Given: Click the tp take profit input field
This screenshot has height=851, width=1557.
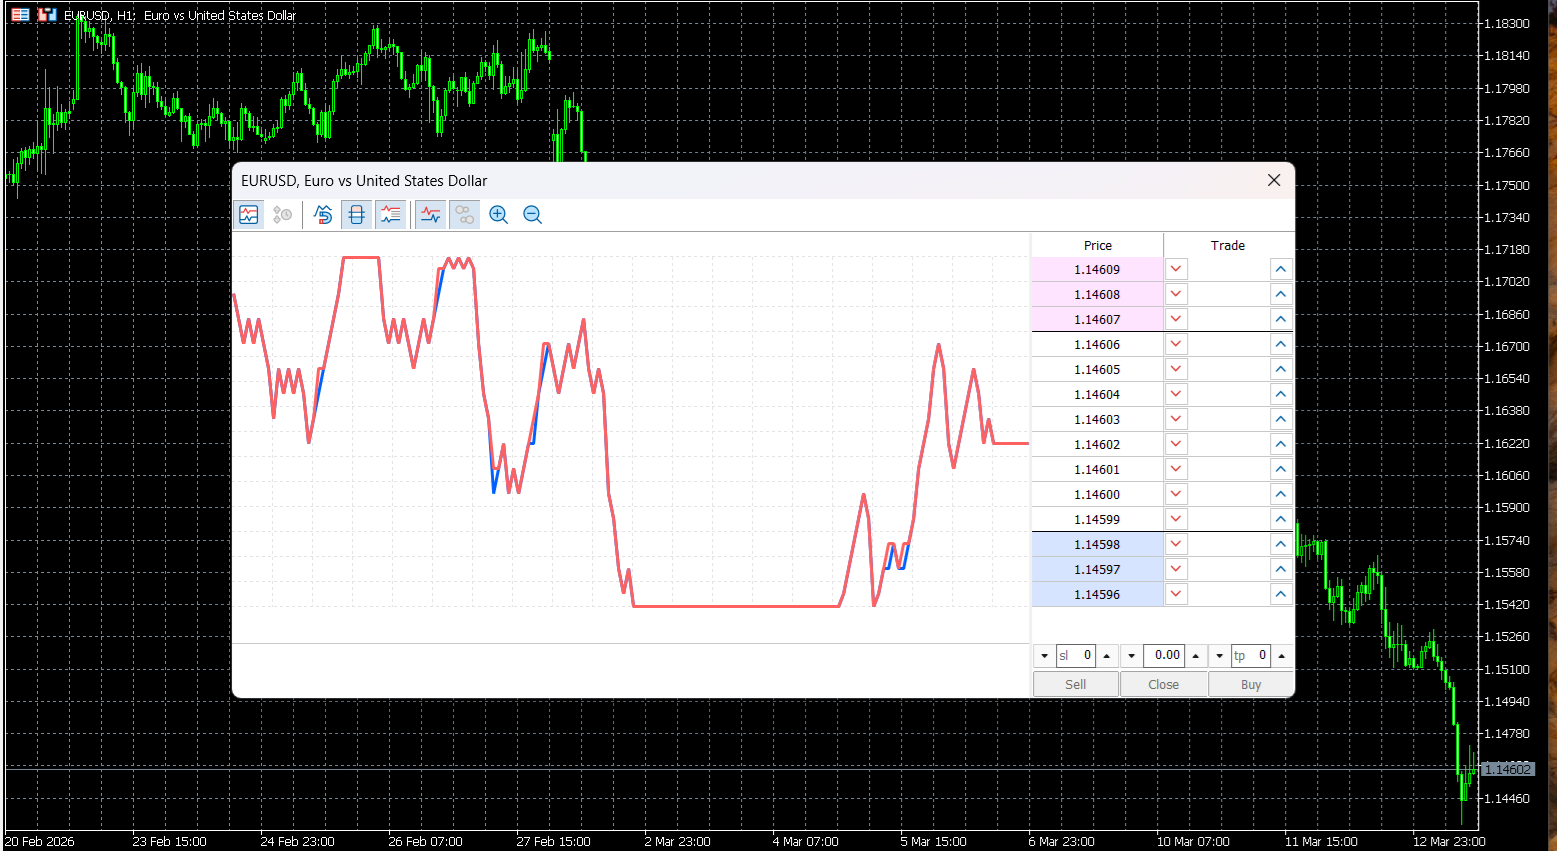Looking at the screenshot, I should tap(1251, 656).
